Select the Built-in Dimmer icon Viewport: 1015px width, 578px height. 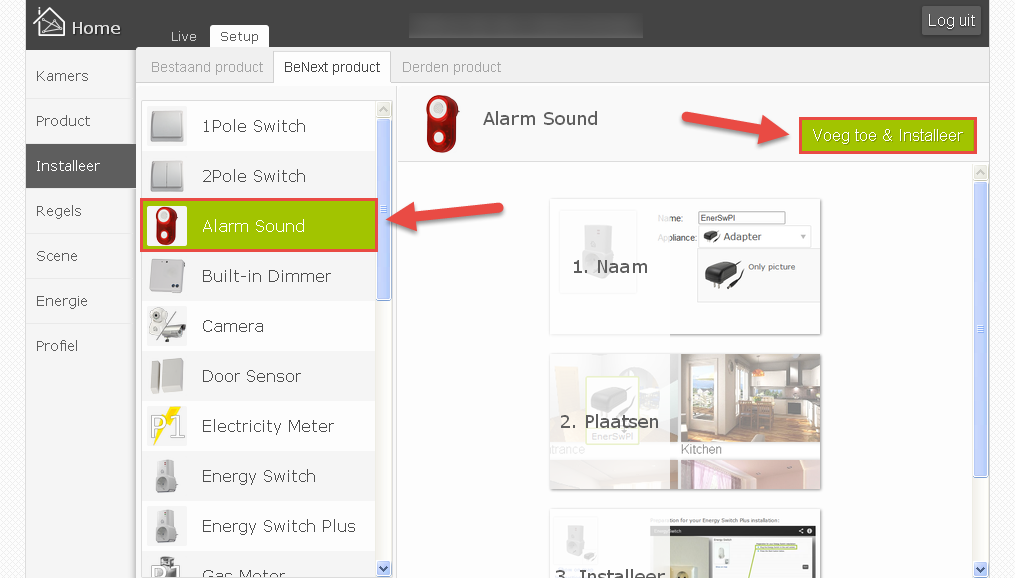pos(167,276)
